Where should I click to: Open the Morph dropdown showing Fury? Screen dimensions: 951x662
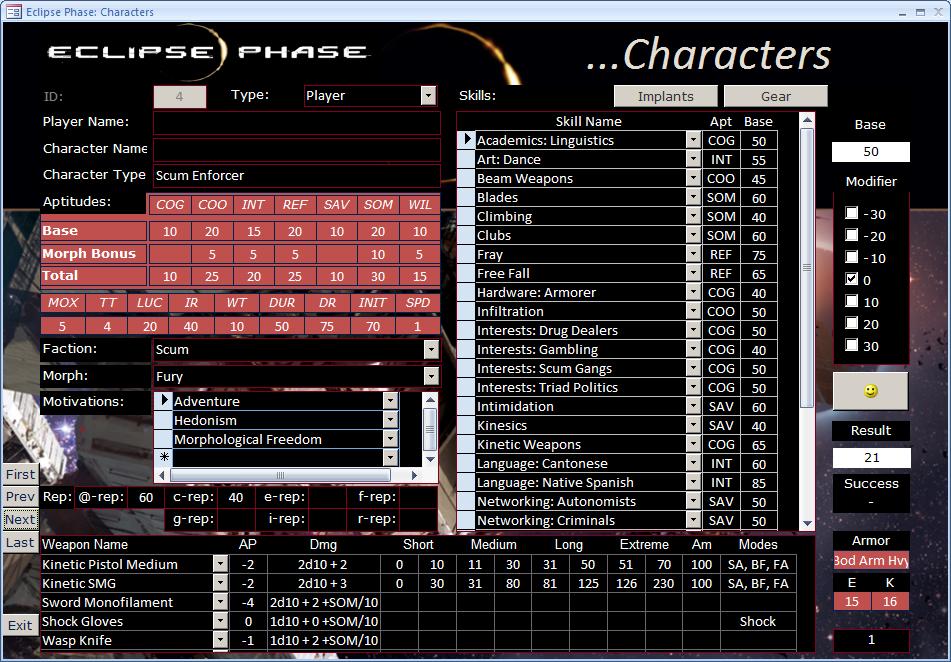click(x=431, y=376)
